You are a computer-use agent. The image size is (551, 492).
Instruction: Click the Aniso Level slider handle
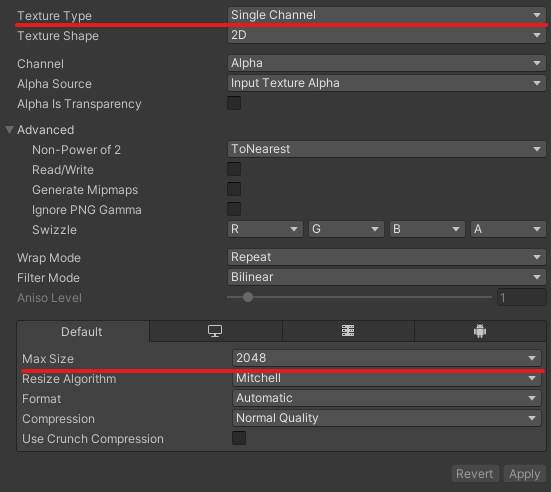pos(248,297)
